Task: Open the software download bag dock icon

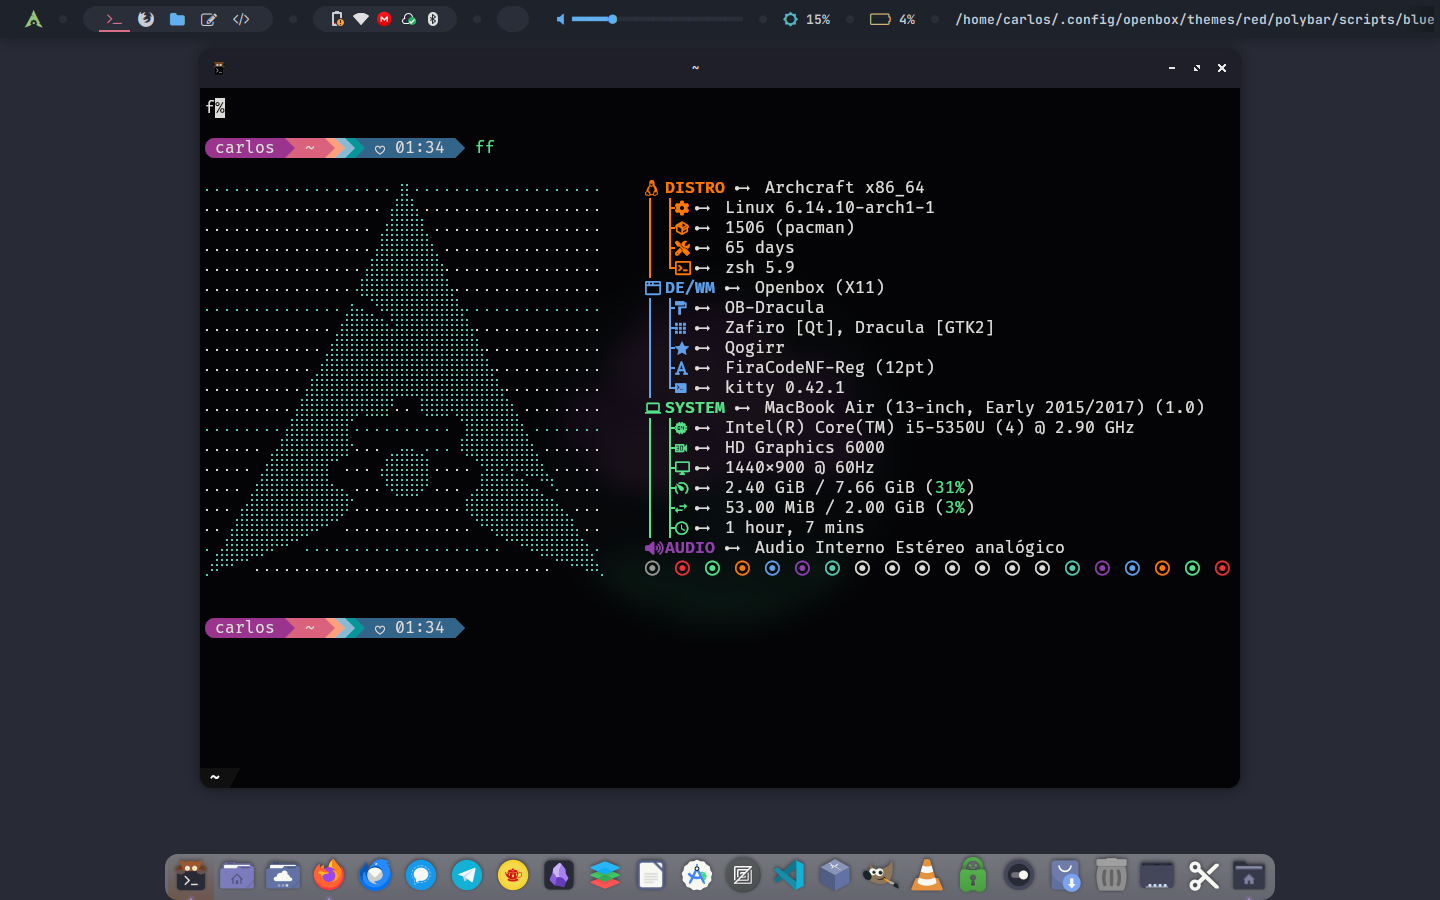Action: (1065, 876)
